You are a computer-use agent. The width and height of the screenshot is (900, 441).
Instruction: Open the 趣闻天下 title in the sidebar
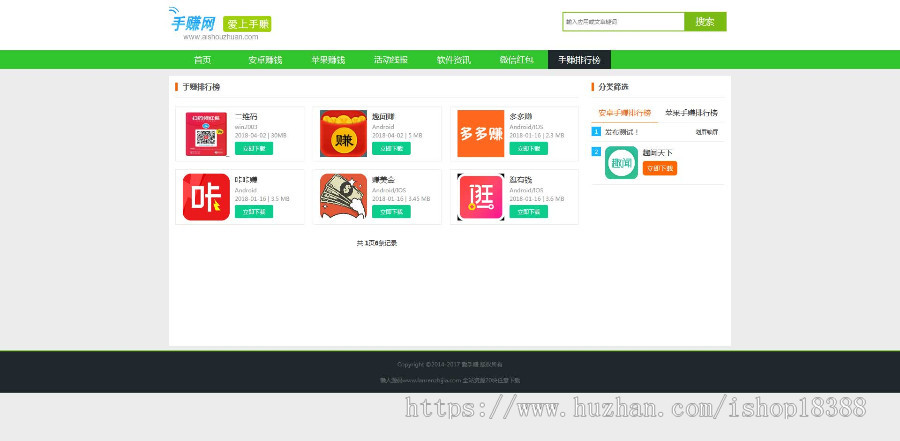657,153
